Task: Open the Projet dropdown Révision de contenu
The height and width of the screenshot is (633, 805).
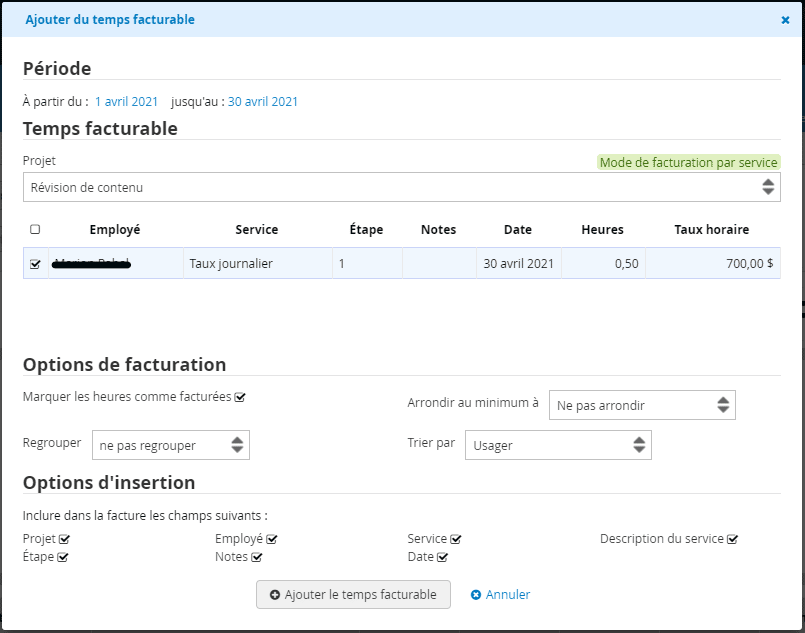Action: coord(401,187)
